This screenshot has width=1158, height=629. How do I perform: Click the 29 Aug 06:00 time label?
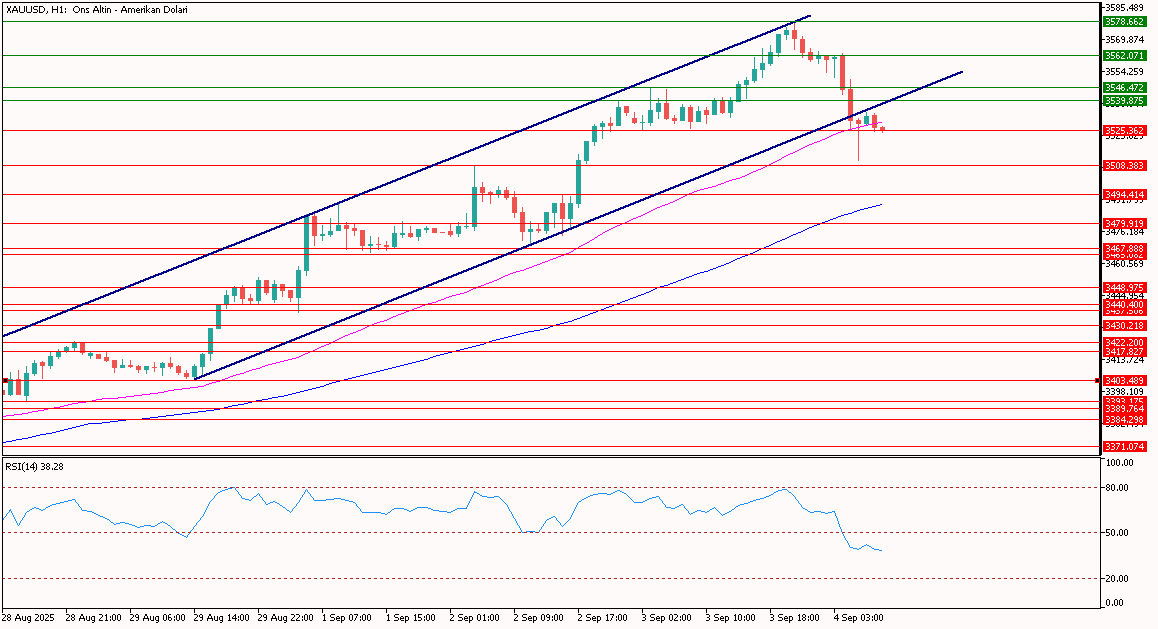tap(157, 617)
